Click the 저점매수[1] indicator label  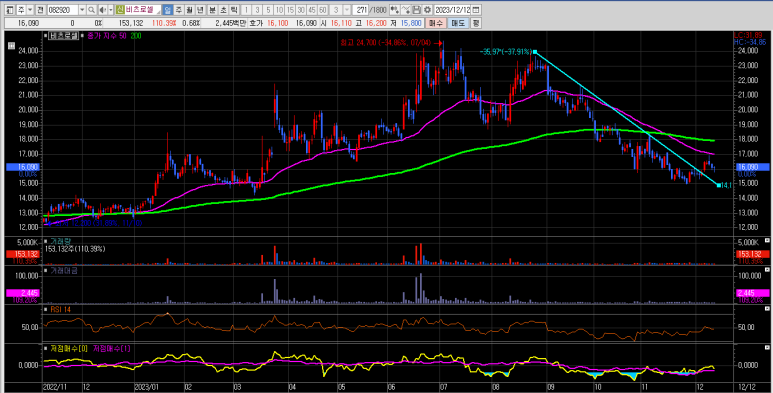coord(112,349)
